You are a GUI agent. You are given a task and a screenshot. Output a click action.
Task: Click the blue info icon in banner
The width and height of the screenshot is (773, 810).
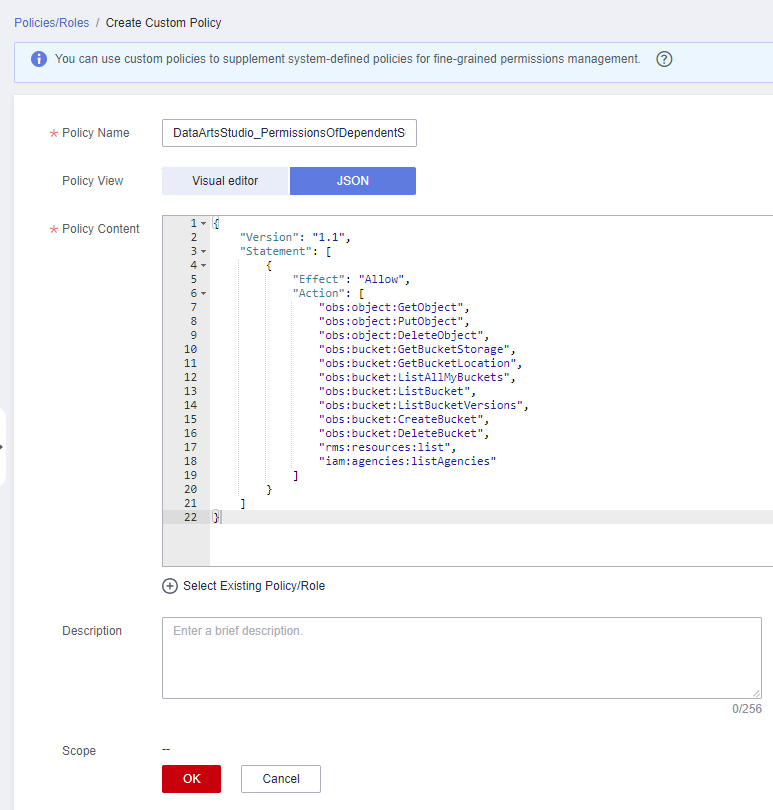pyautogui.click(x=39, y=59)
